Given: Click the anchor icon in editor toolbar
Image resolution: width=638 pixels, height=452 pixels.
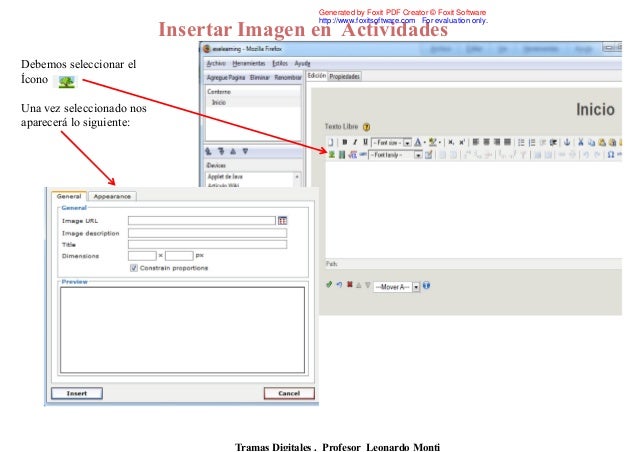Looking at the screenshot, I should 567,142.
